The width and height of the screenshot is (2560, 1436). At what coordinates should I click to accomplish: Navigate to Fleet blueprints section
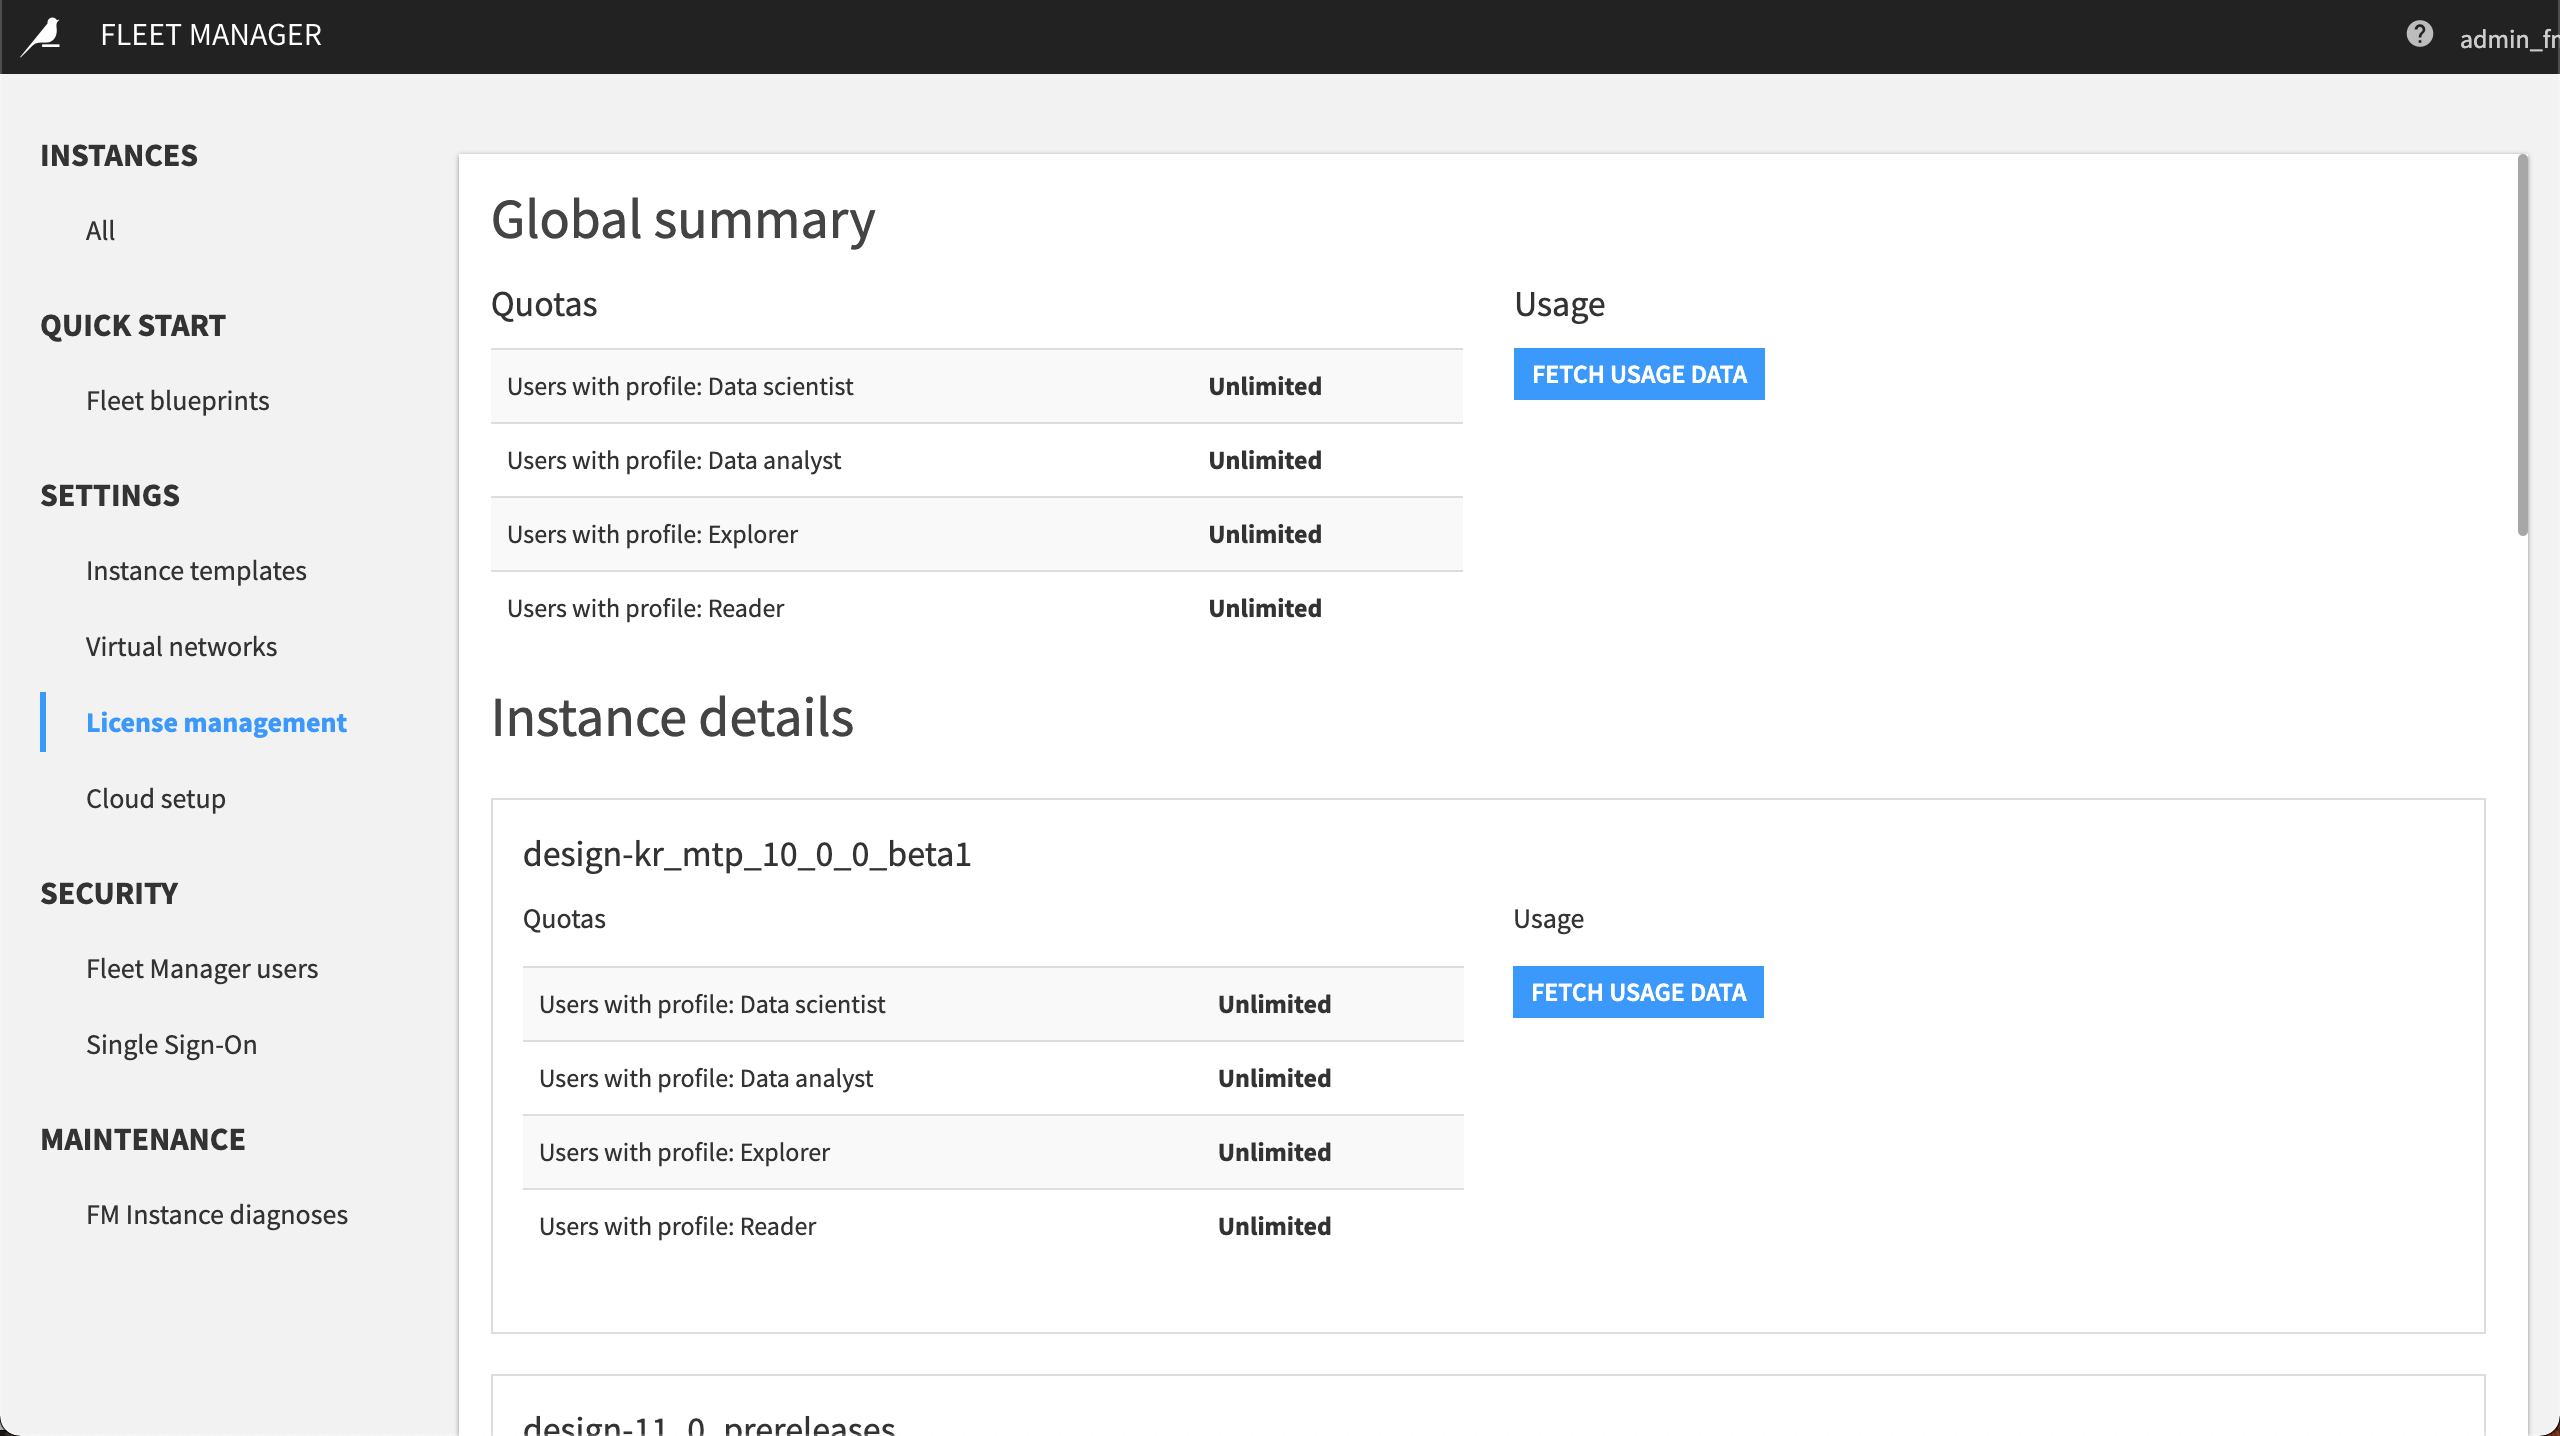tap(178, 399)
